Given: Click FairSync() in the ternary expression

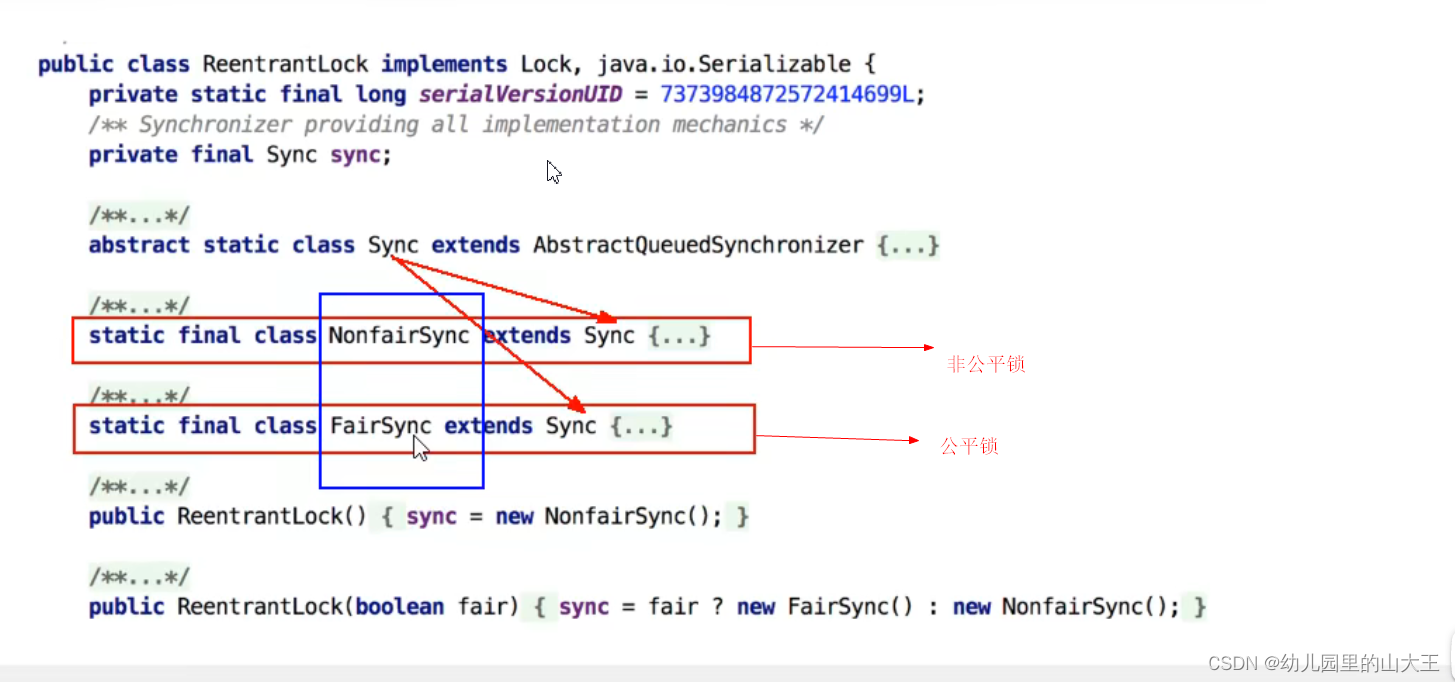Looking at the screenshot, I should point(850,607).
